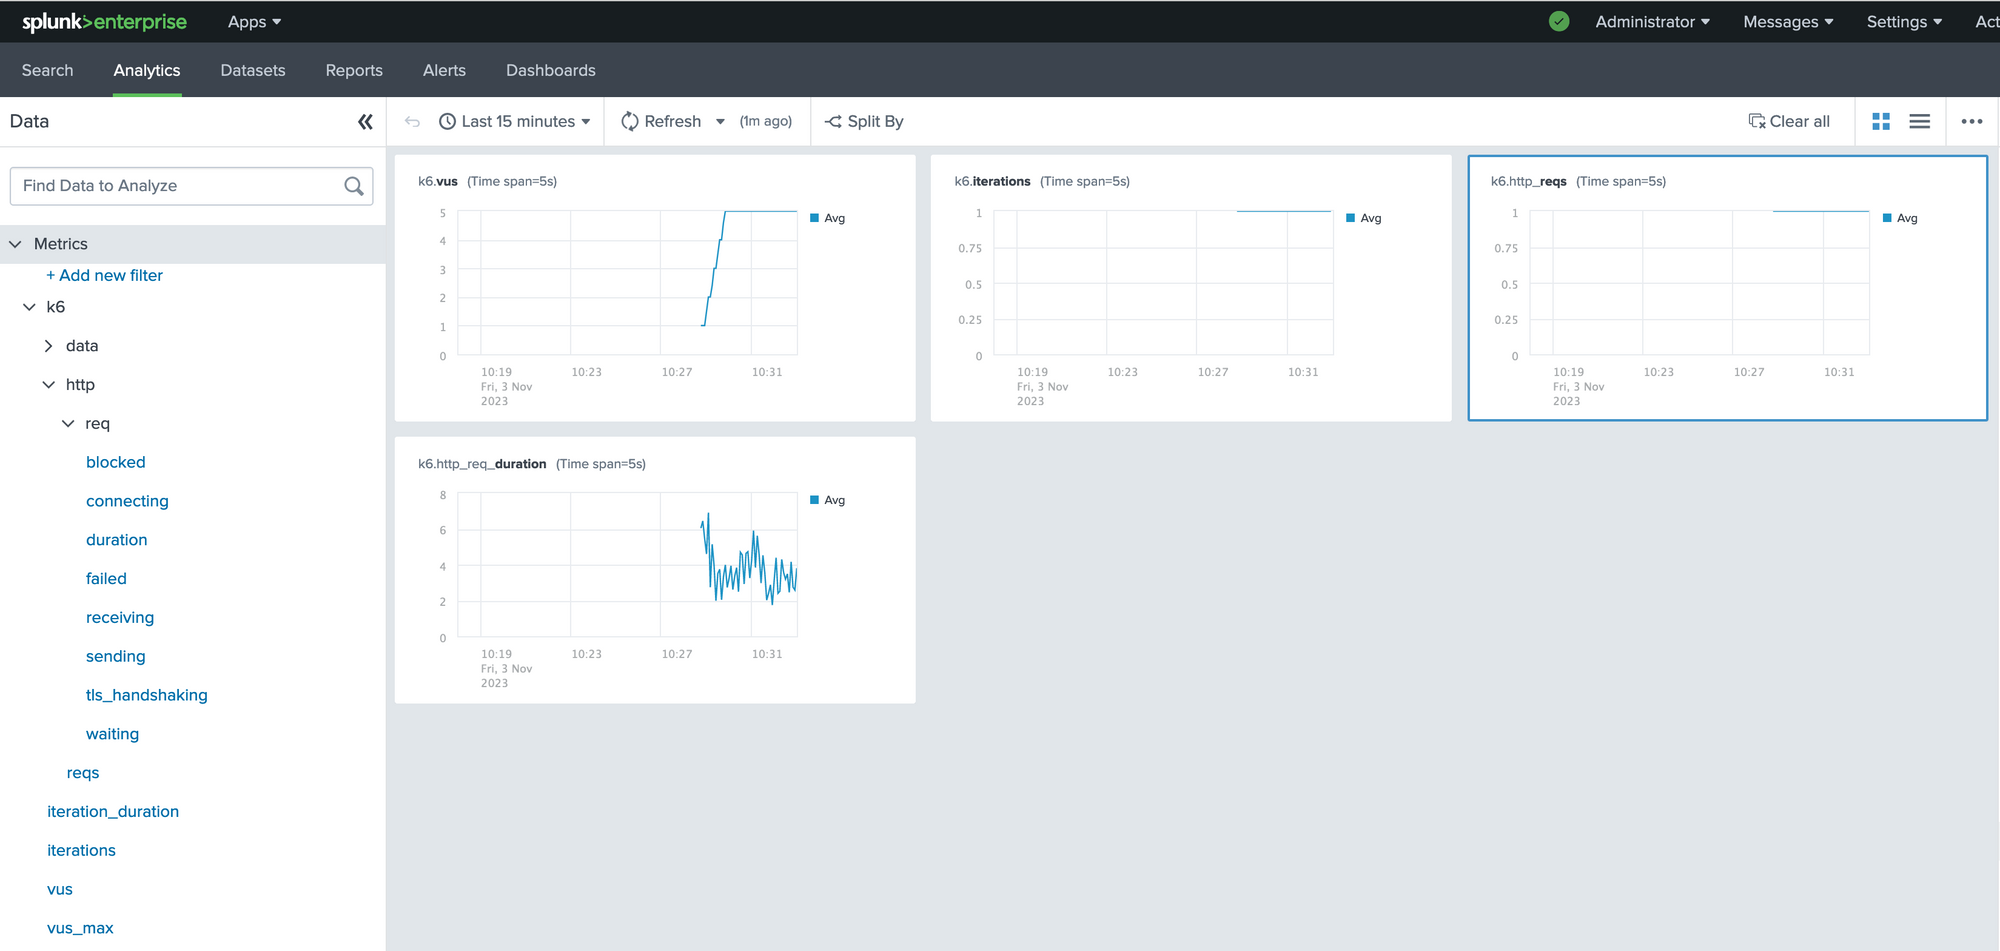This screenshot has height=951, width=2000.
Task: Click Refresh charts button
Action: pos(661,122)
